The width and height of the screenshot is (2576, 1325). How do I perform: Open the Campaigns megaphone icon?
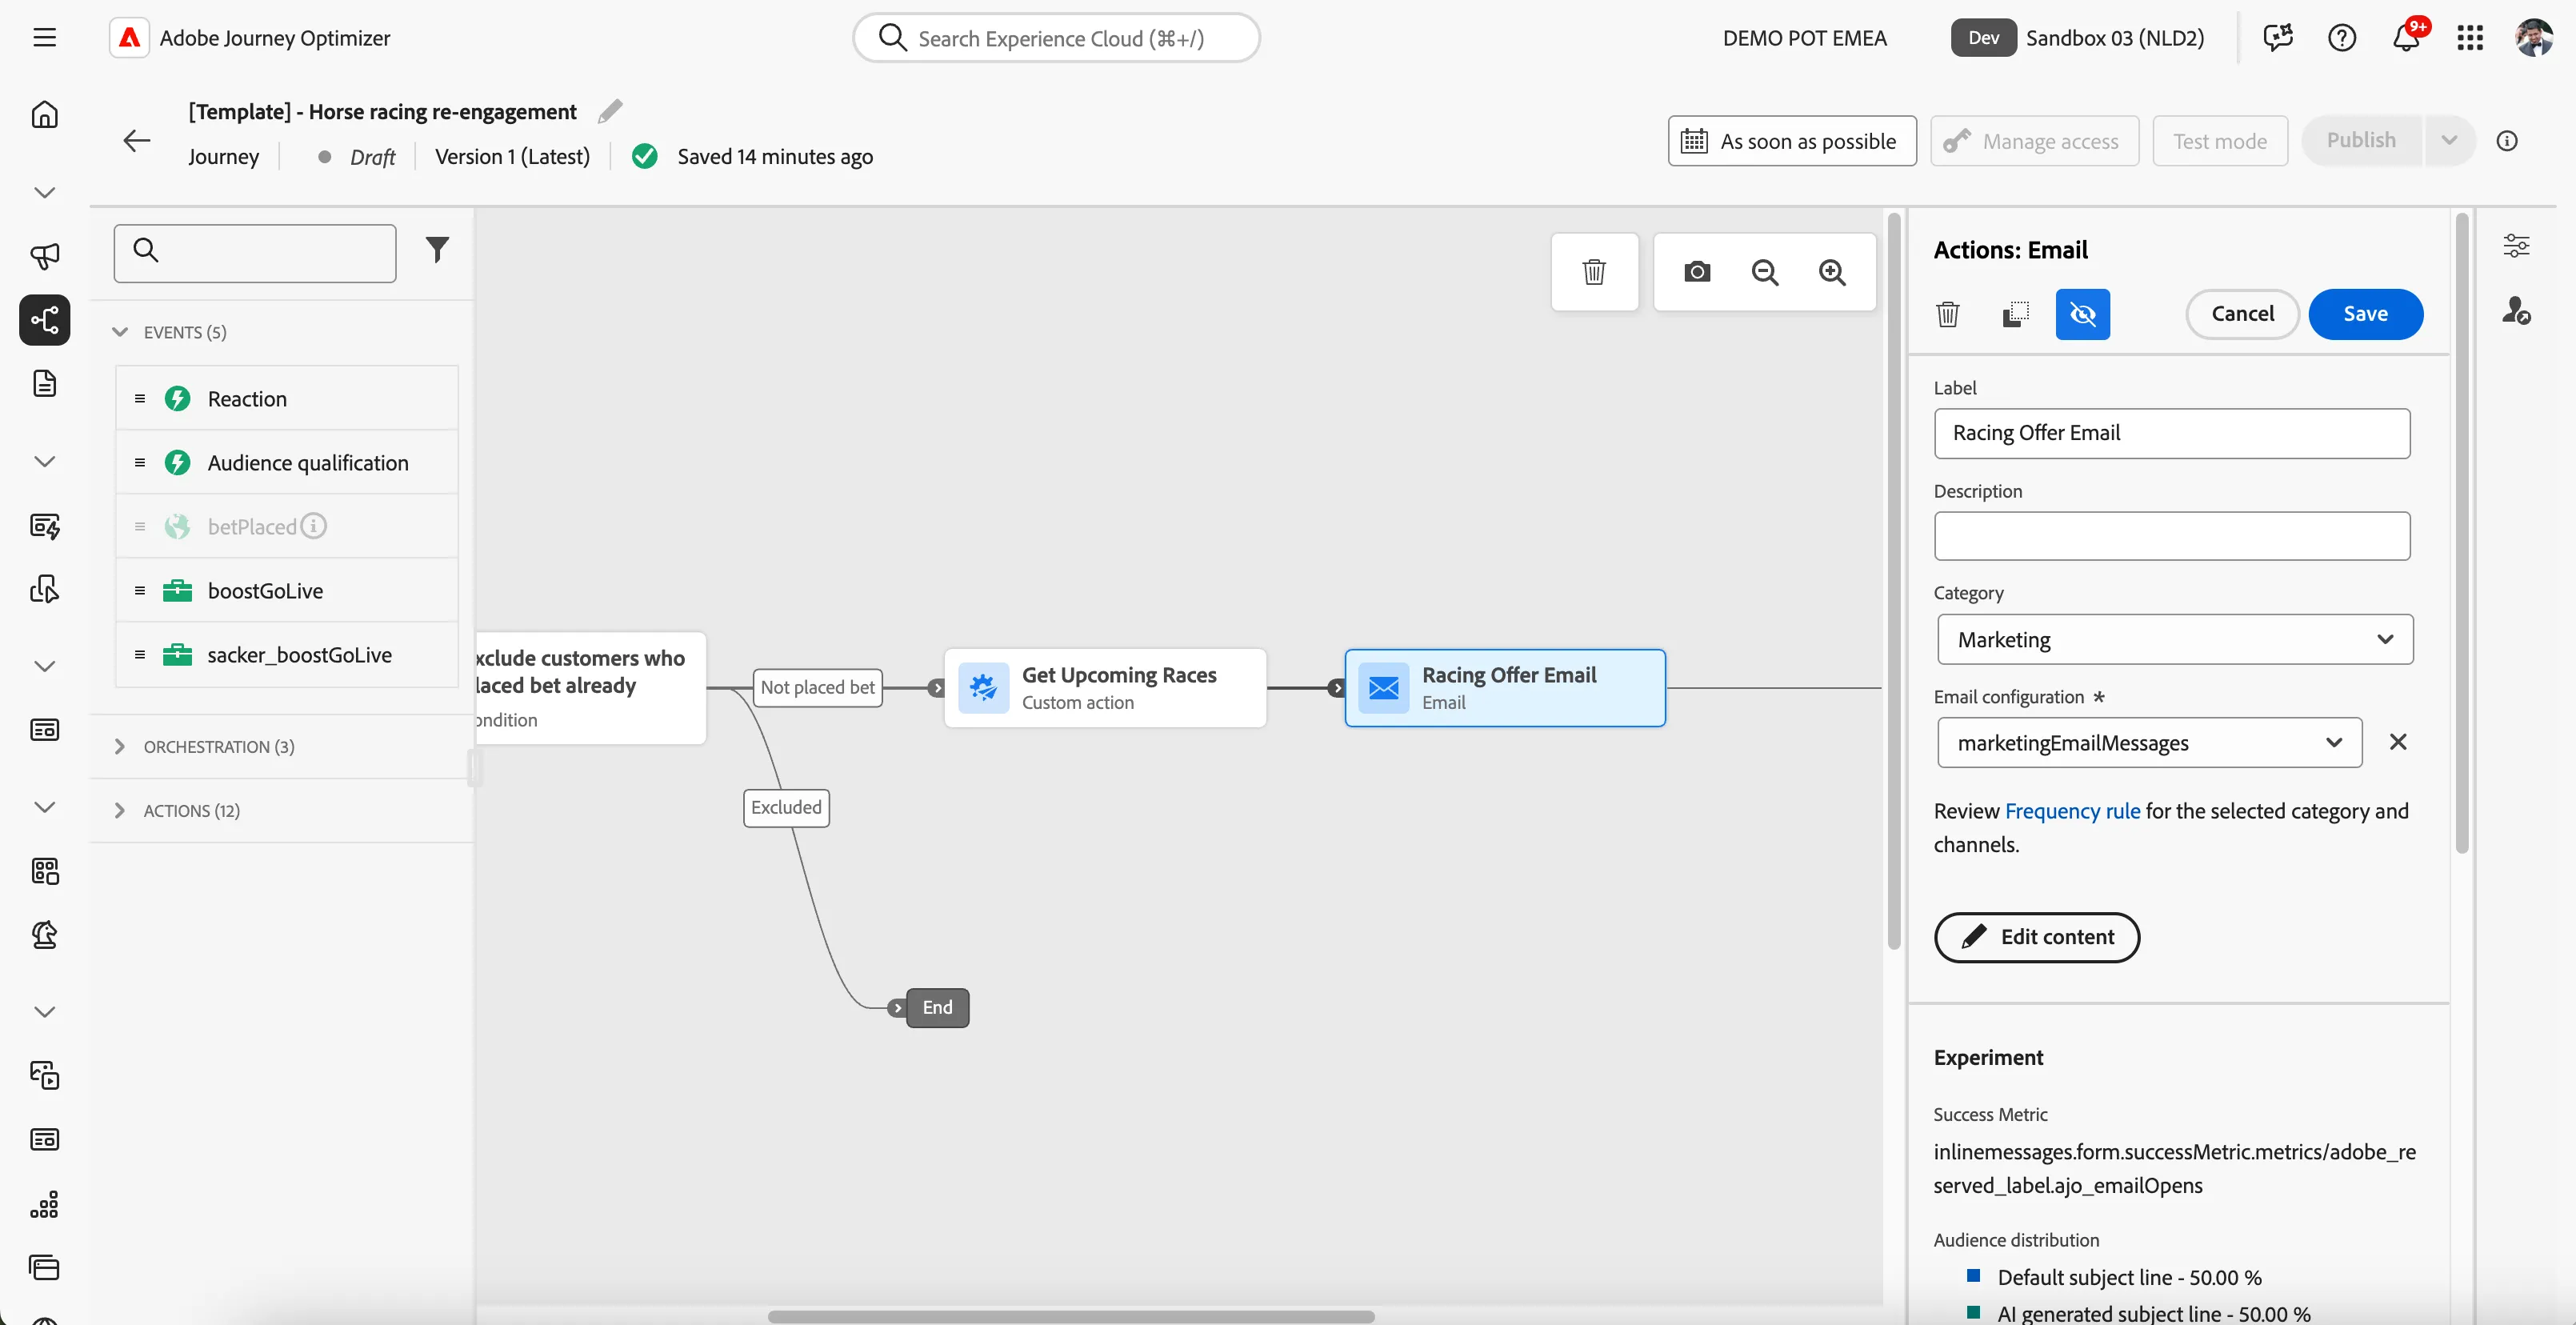click(x=44, y=256)
